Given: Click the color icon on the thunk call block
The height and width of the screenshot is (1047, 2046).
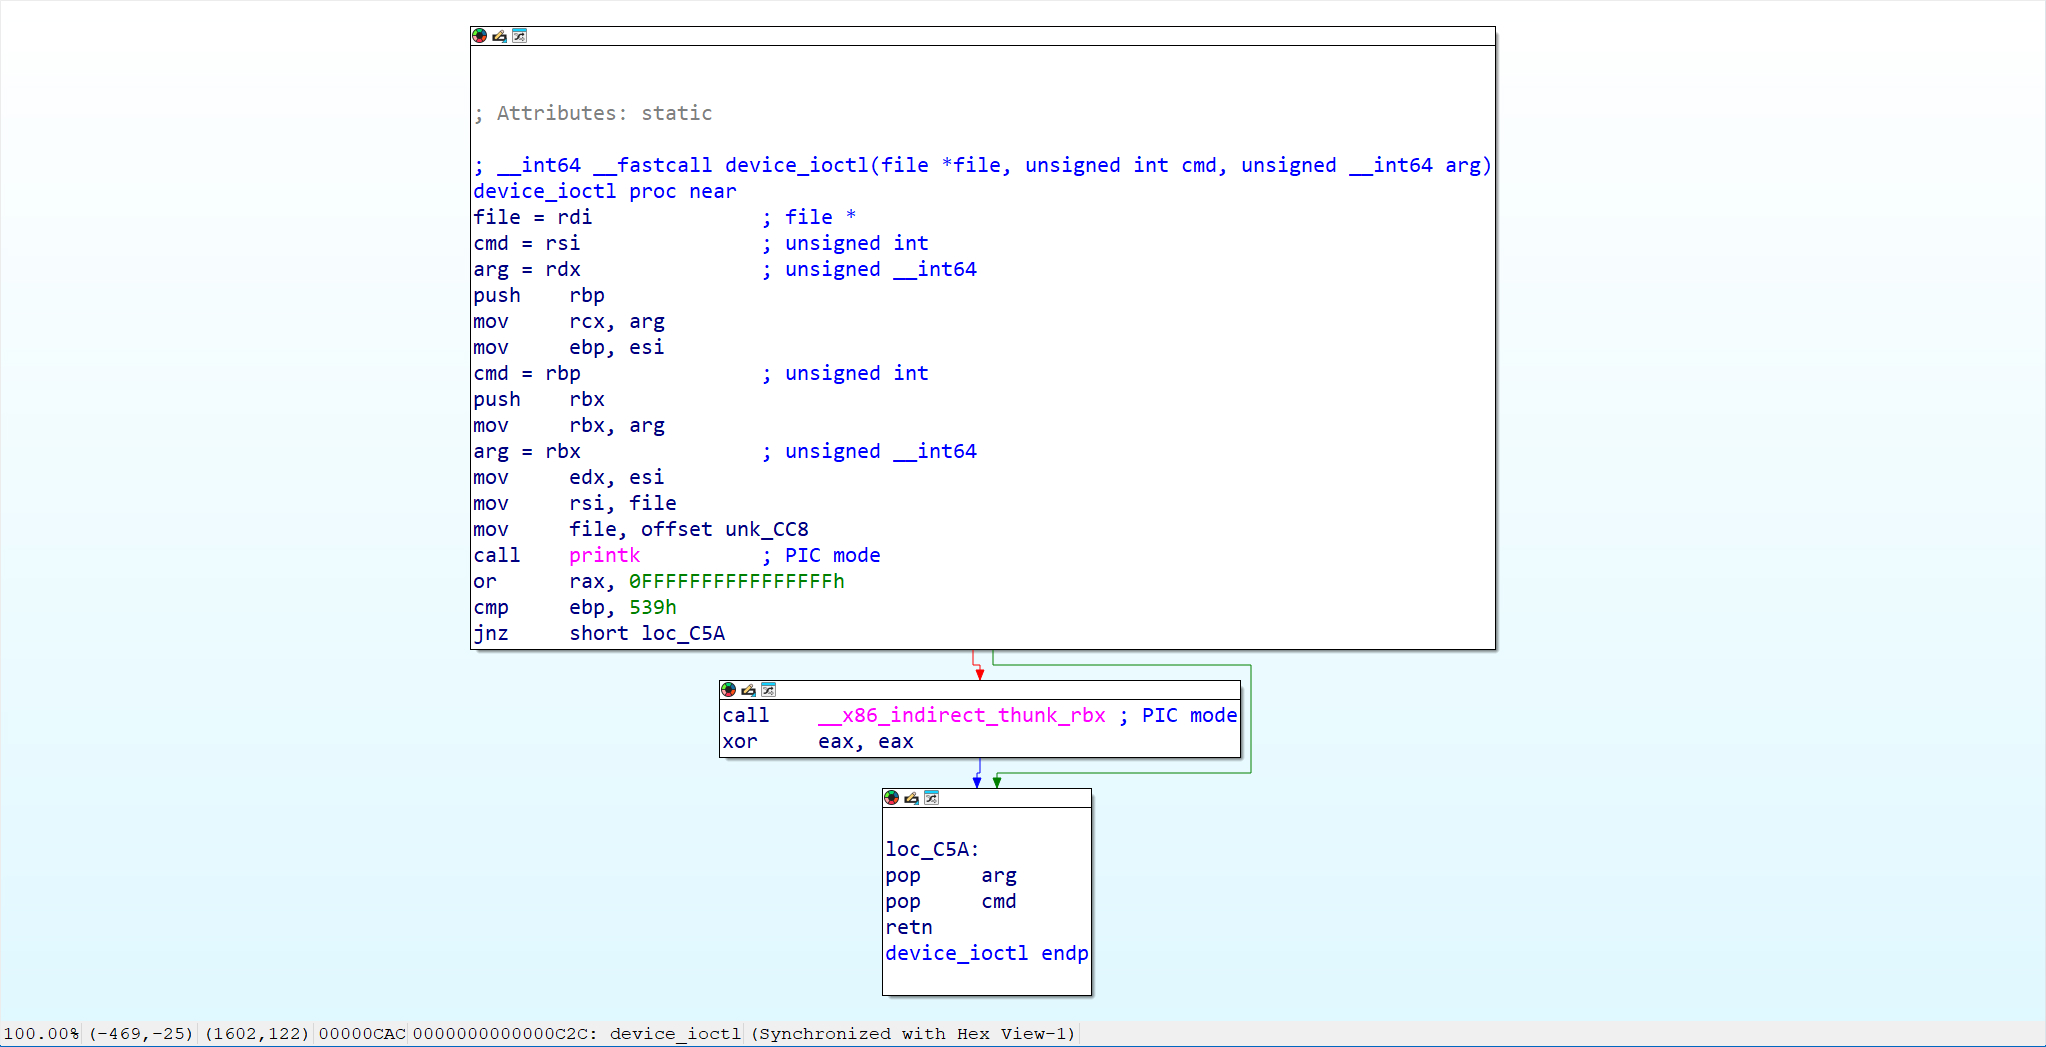Looking at the screenshot, I should 729,690.
